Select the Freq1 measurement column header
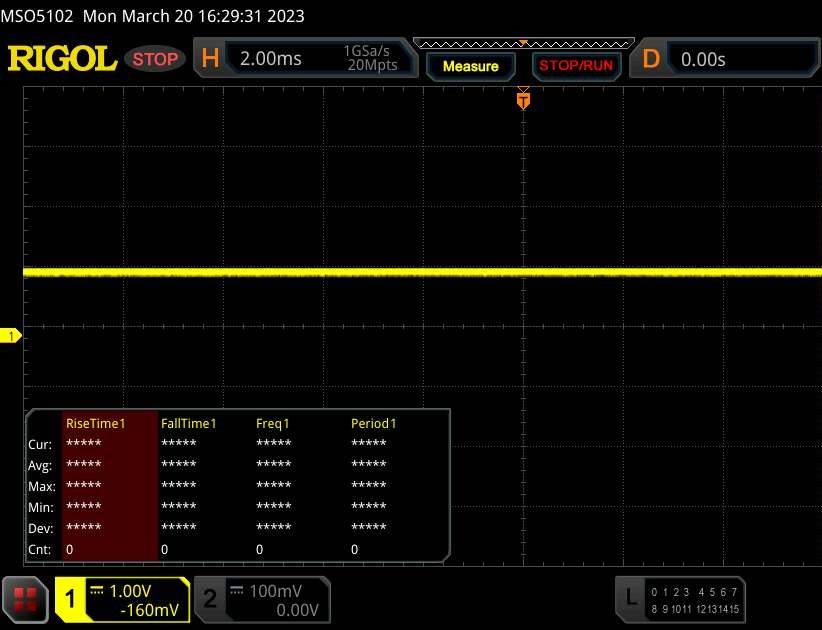Viewport: 822px width, 630px height. point(273,424)
